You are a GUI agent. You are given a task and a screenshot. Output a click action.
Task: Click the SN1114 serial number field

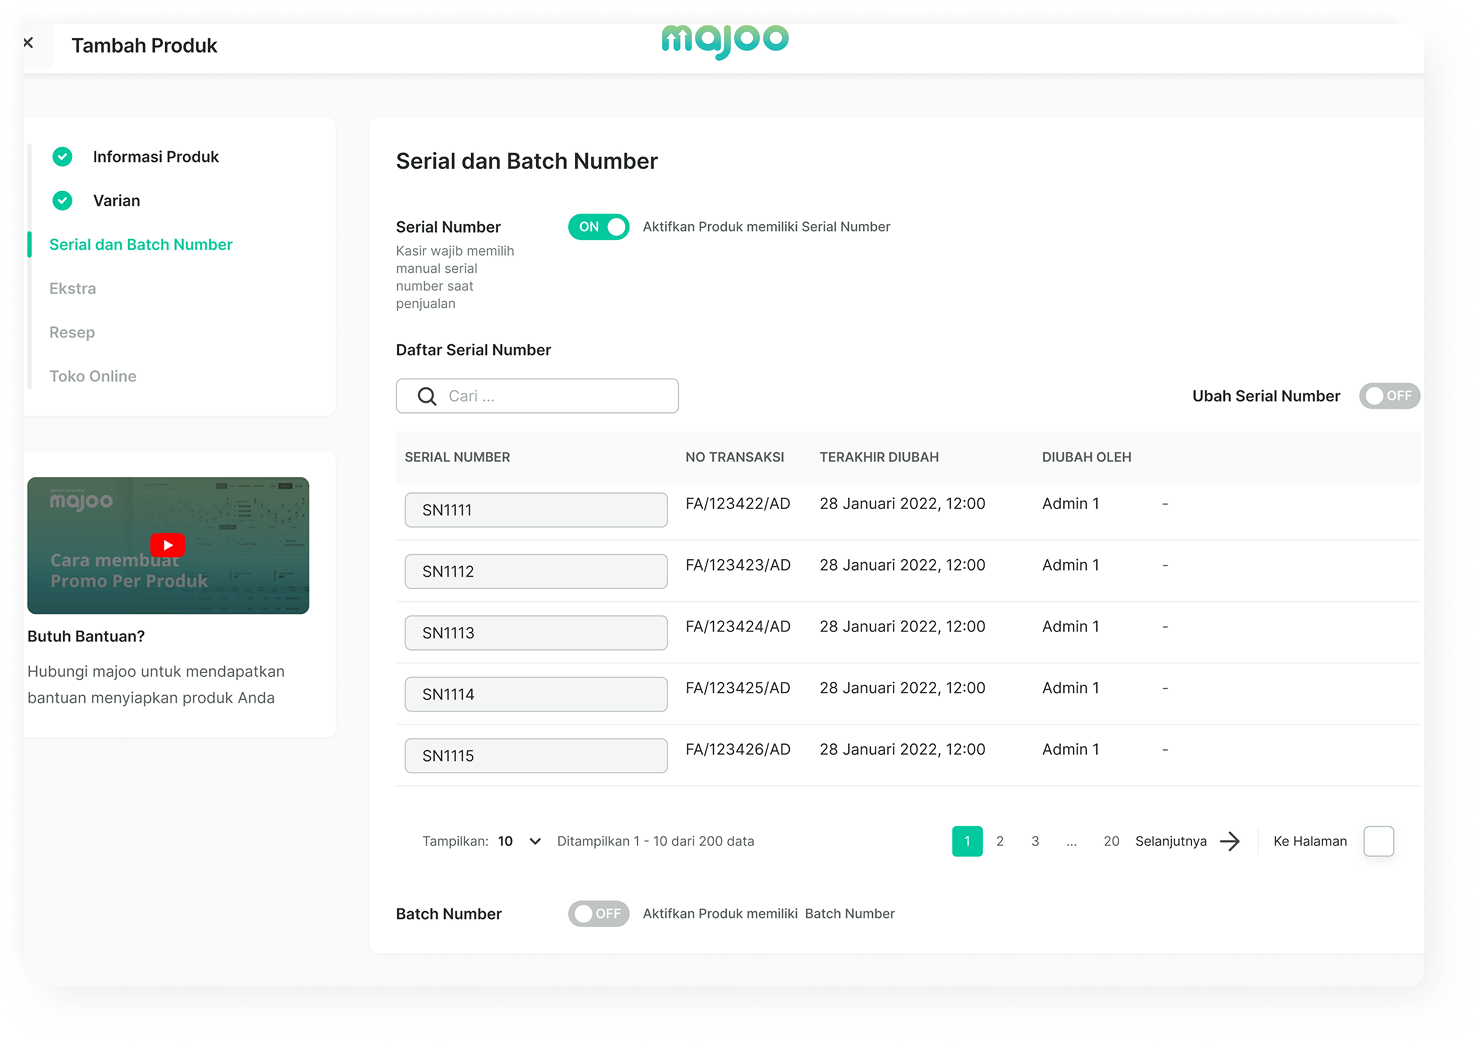(x=536, y=695)
